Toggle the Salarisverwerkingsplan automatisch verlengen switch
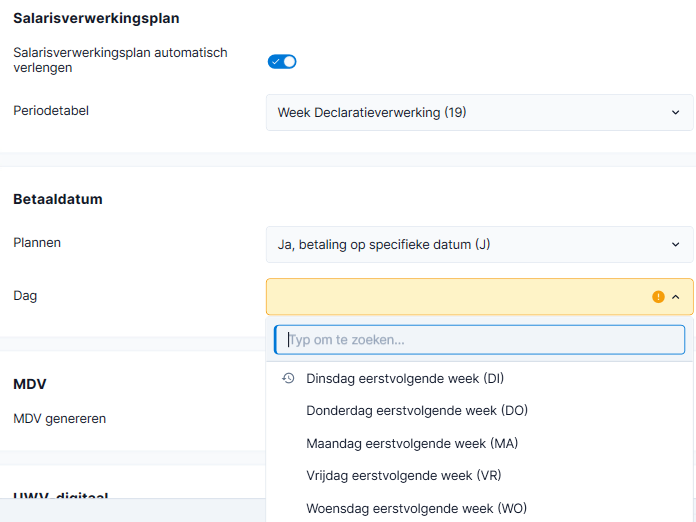696x522 pixels. pyautogui.click(x=282, y=62)
